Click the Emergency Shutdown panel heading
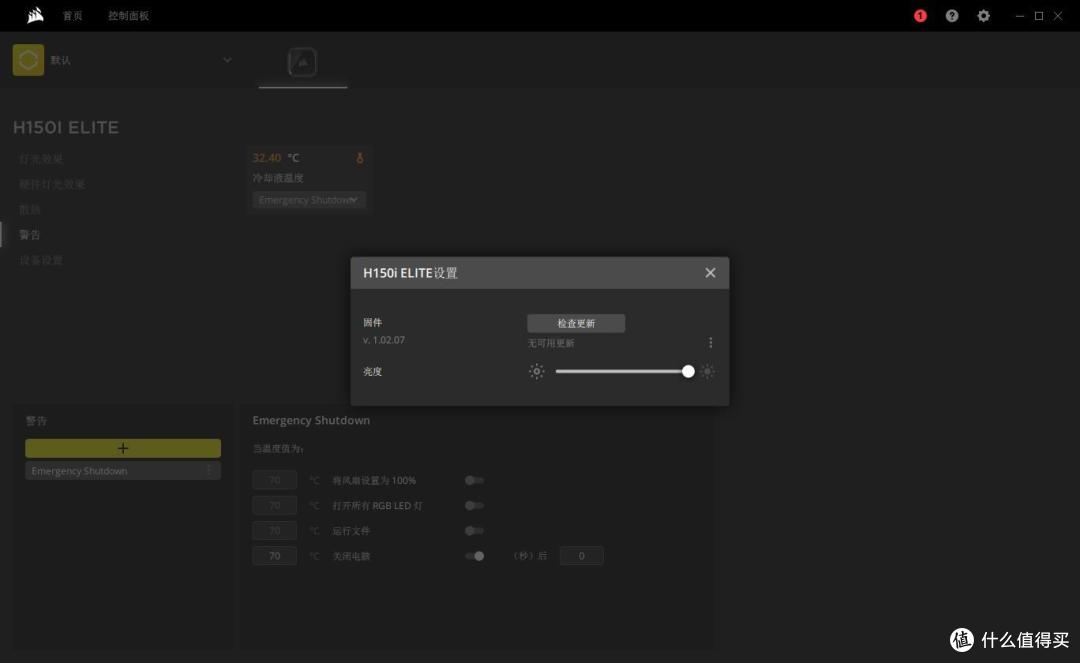 pyautogui.click(x=311, y=420)
